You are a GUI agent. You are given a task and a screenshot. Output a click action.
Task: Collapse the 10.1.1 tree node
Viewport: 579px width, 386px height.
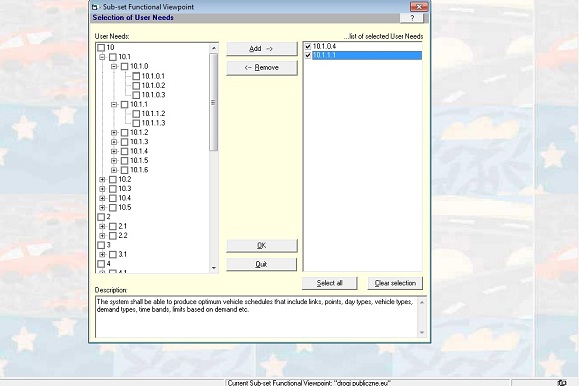pos(114,105)
